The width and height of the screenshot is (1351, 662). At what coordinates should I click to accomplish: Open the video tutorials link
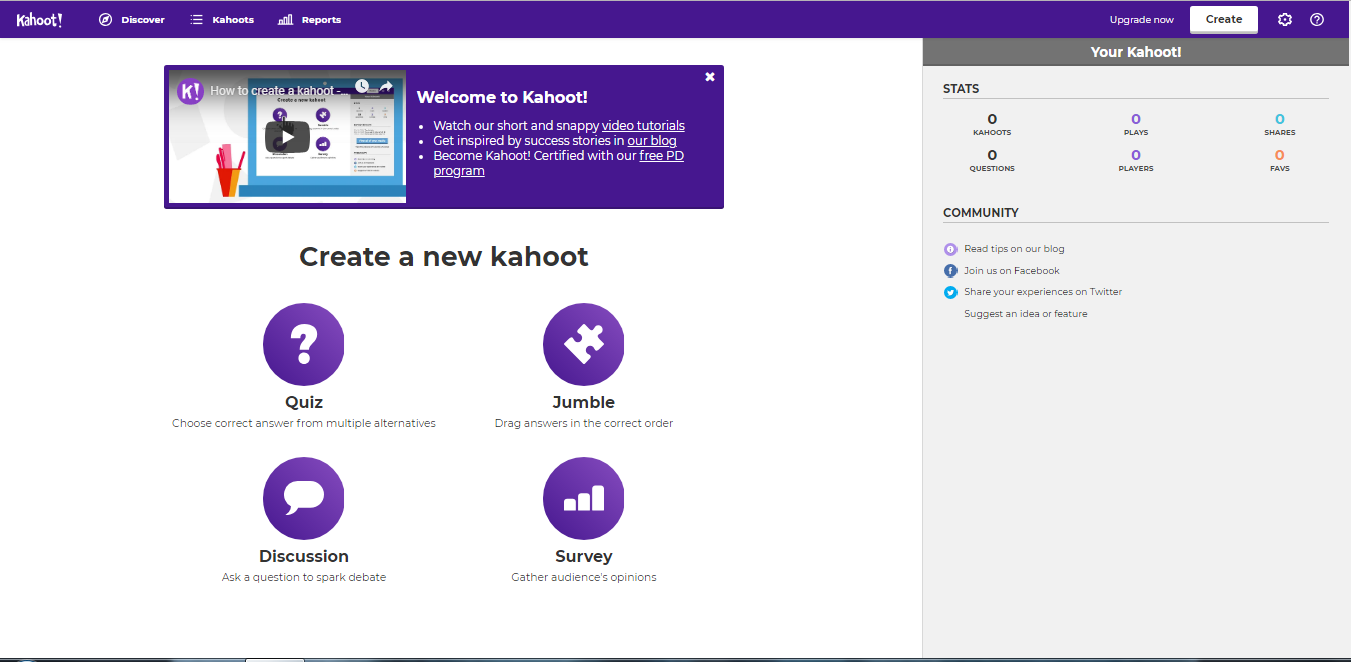(x=643, y=125)
